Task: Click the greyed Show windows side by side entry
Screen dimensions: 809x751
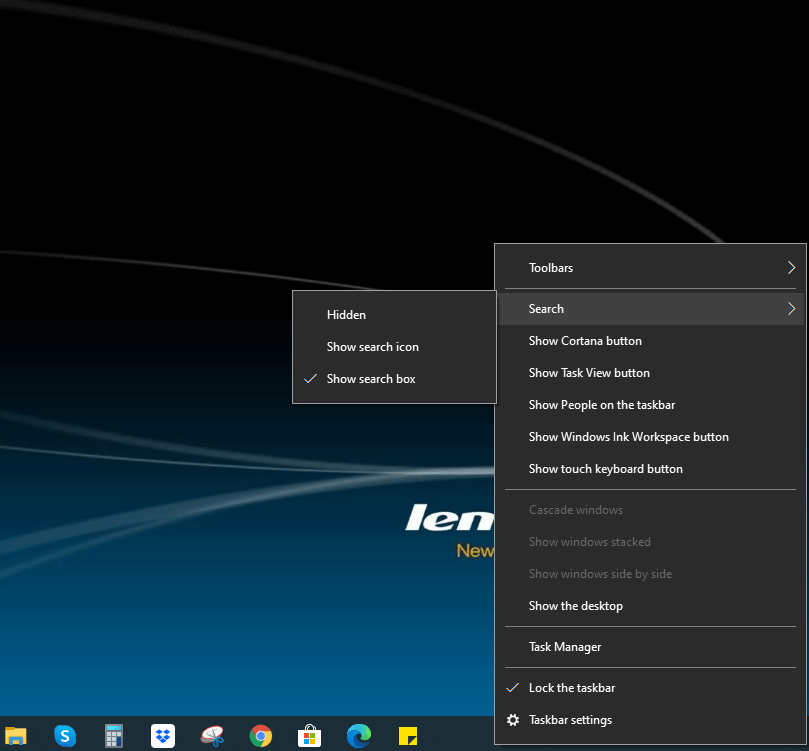Action: click(650, 574)
